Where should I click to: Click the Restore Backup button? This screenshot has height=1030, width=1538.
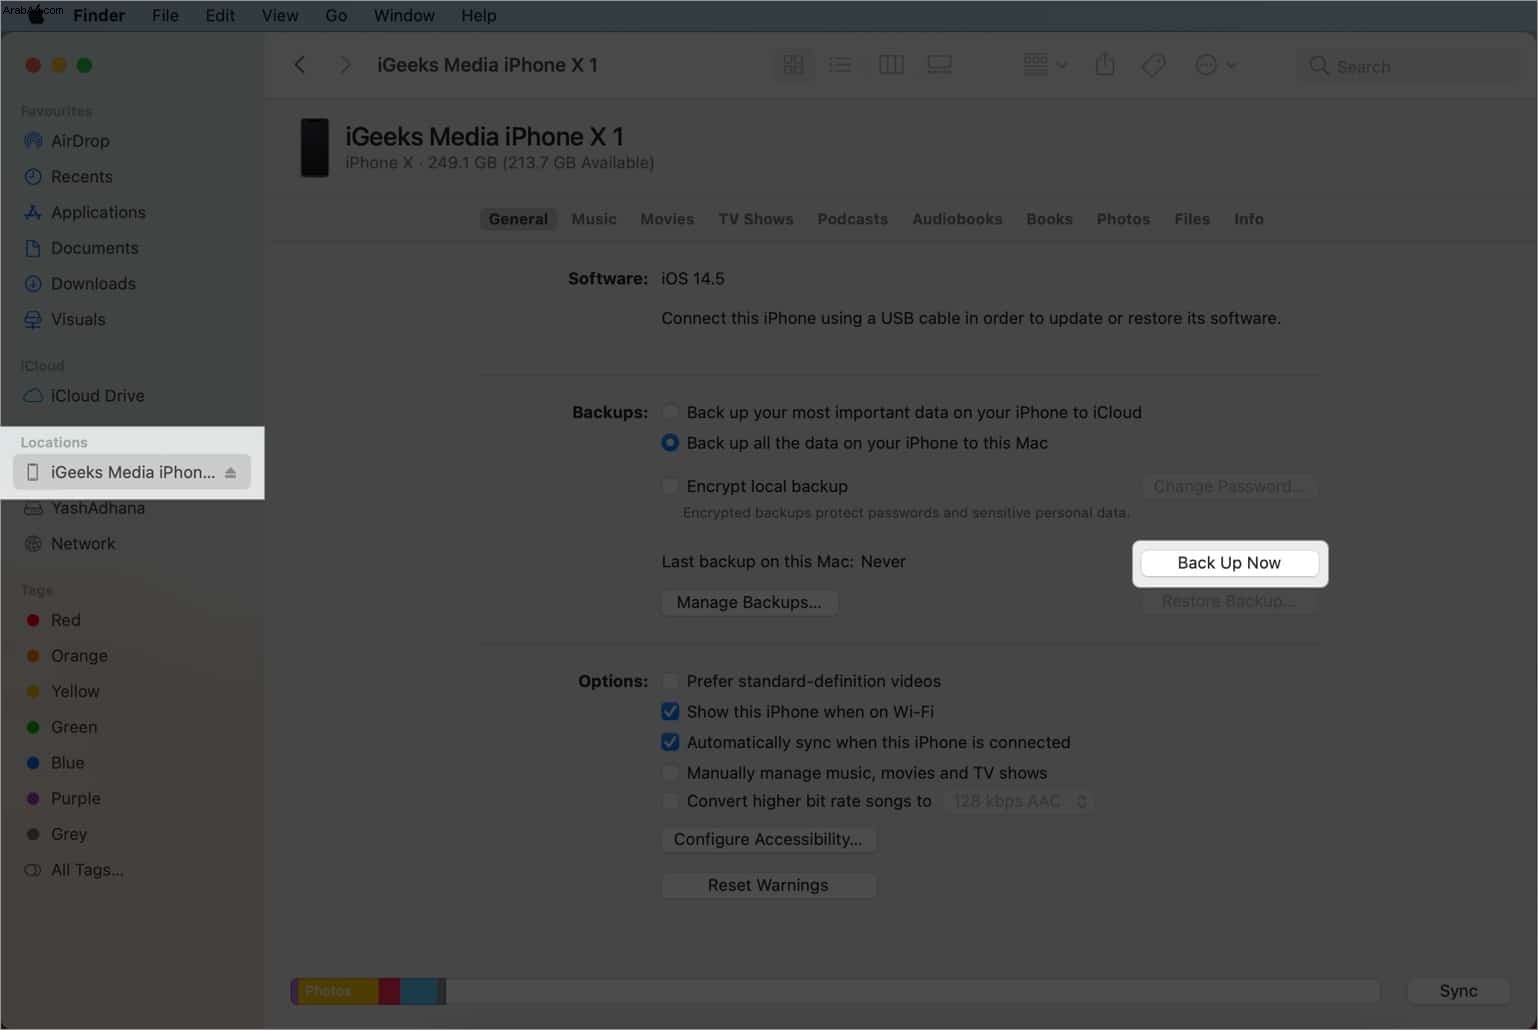click(1229, 601)
